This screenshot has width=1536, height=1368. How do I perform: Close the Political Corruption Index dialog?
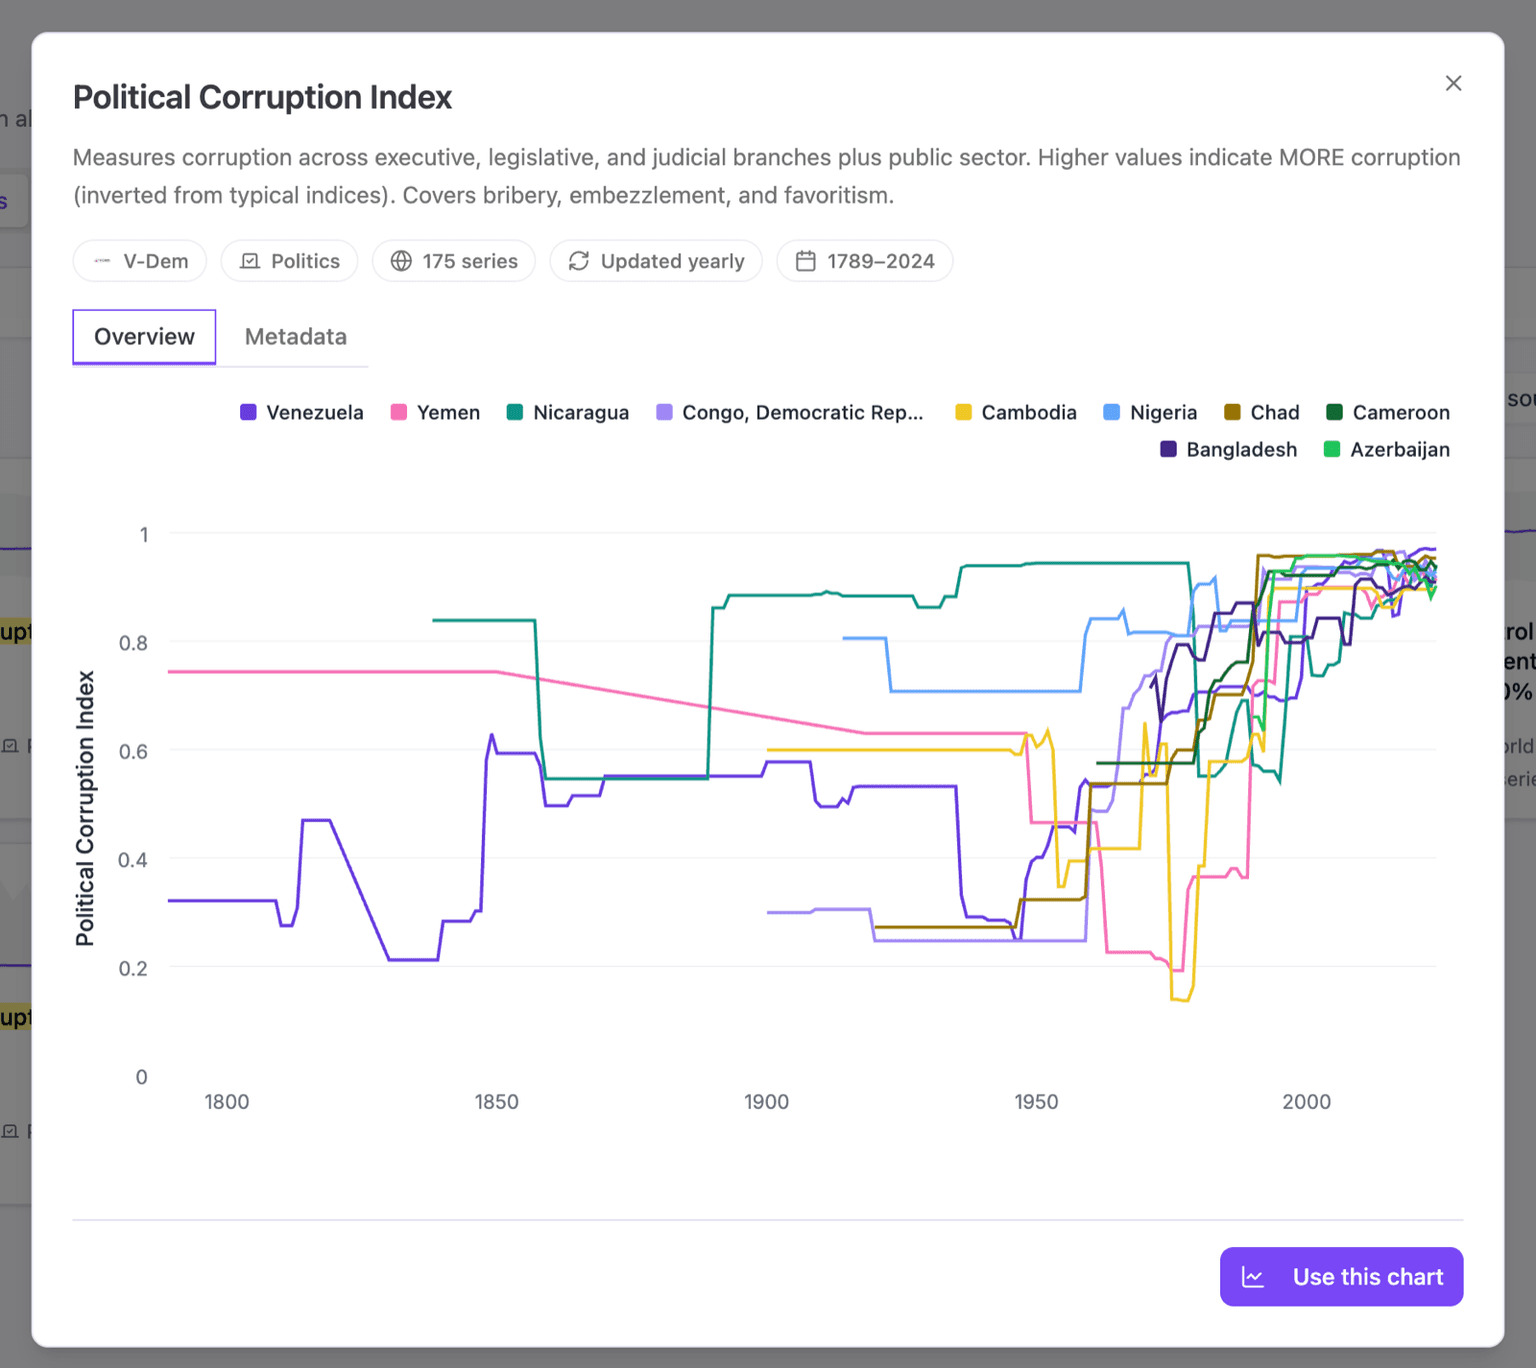[x=1453, y=83]
